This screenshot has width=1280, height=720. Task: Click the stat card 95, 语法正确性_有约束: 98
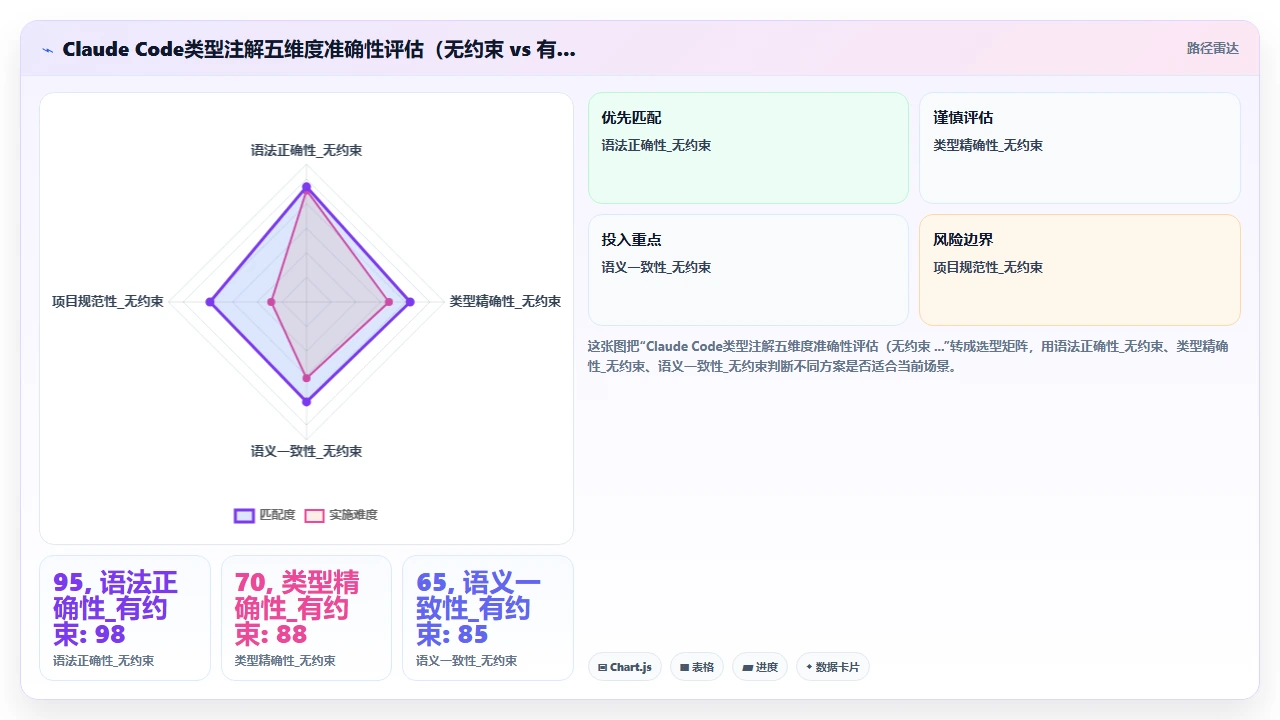click(x=125, y=618)
